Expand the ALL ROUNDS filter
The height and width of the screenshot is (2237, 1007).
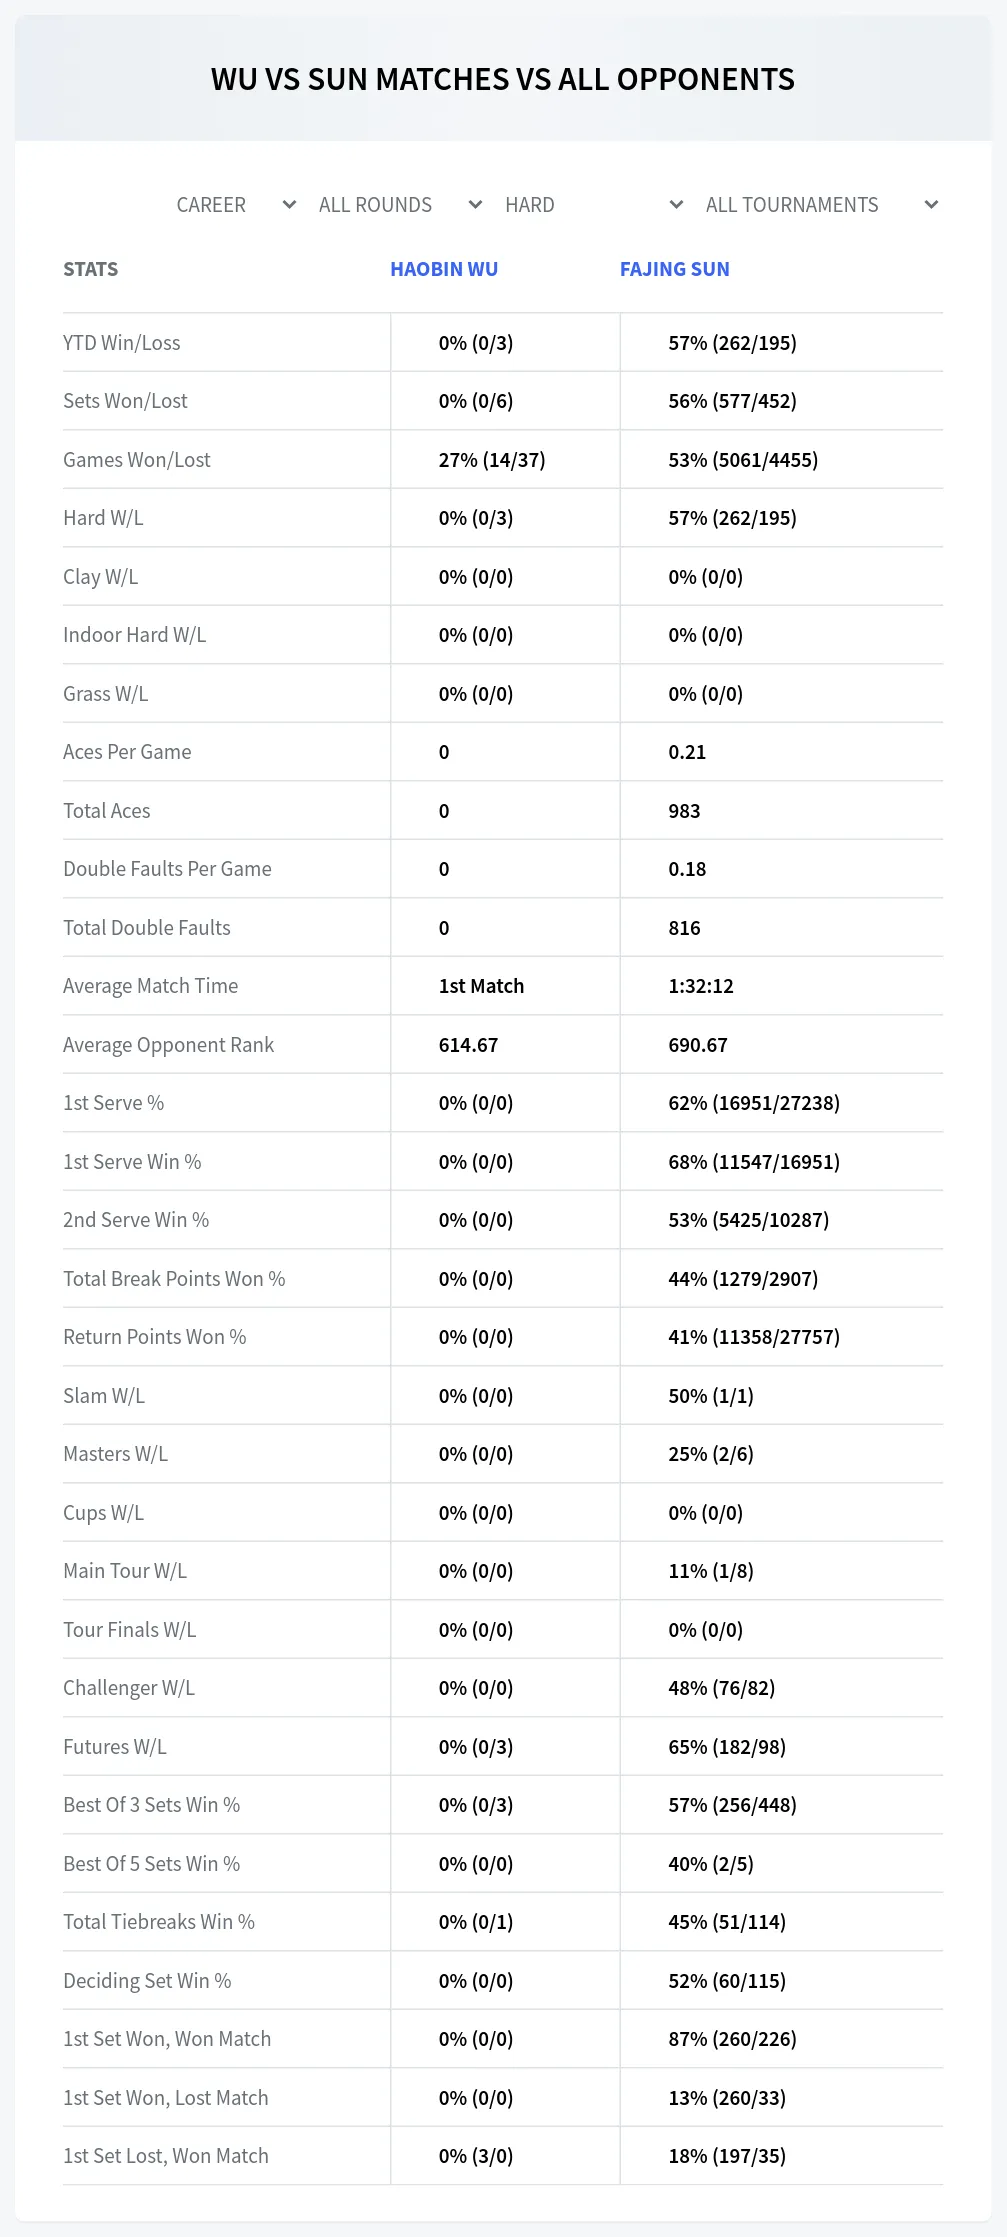[x=400, y=205]
